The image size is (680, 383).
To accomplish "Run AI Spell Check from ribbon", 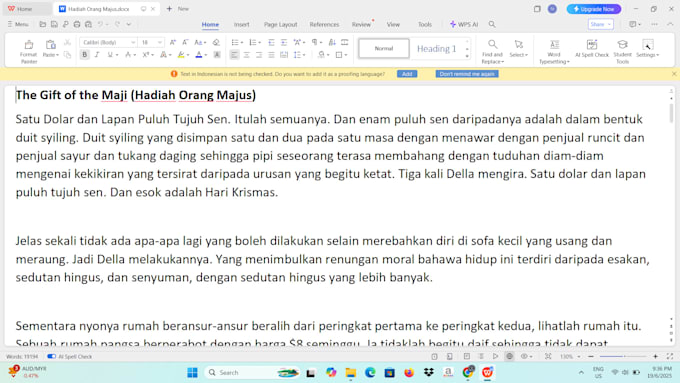I will 592,48.
